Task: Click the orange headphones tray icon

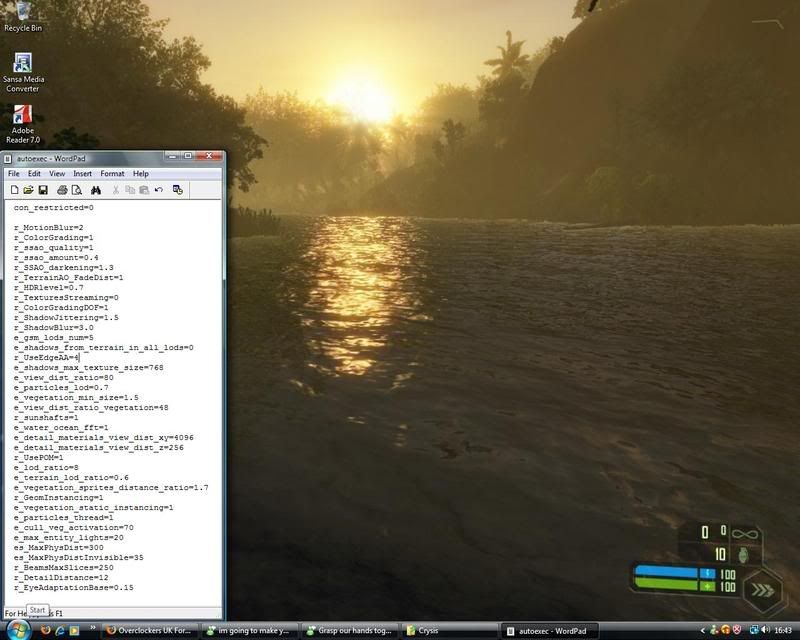Action: [726, 630]
